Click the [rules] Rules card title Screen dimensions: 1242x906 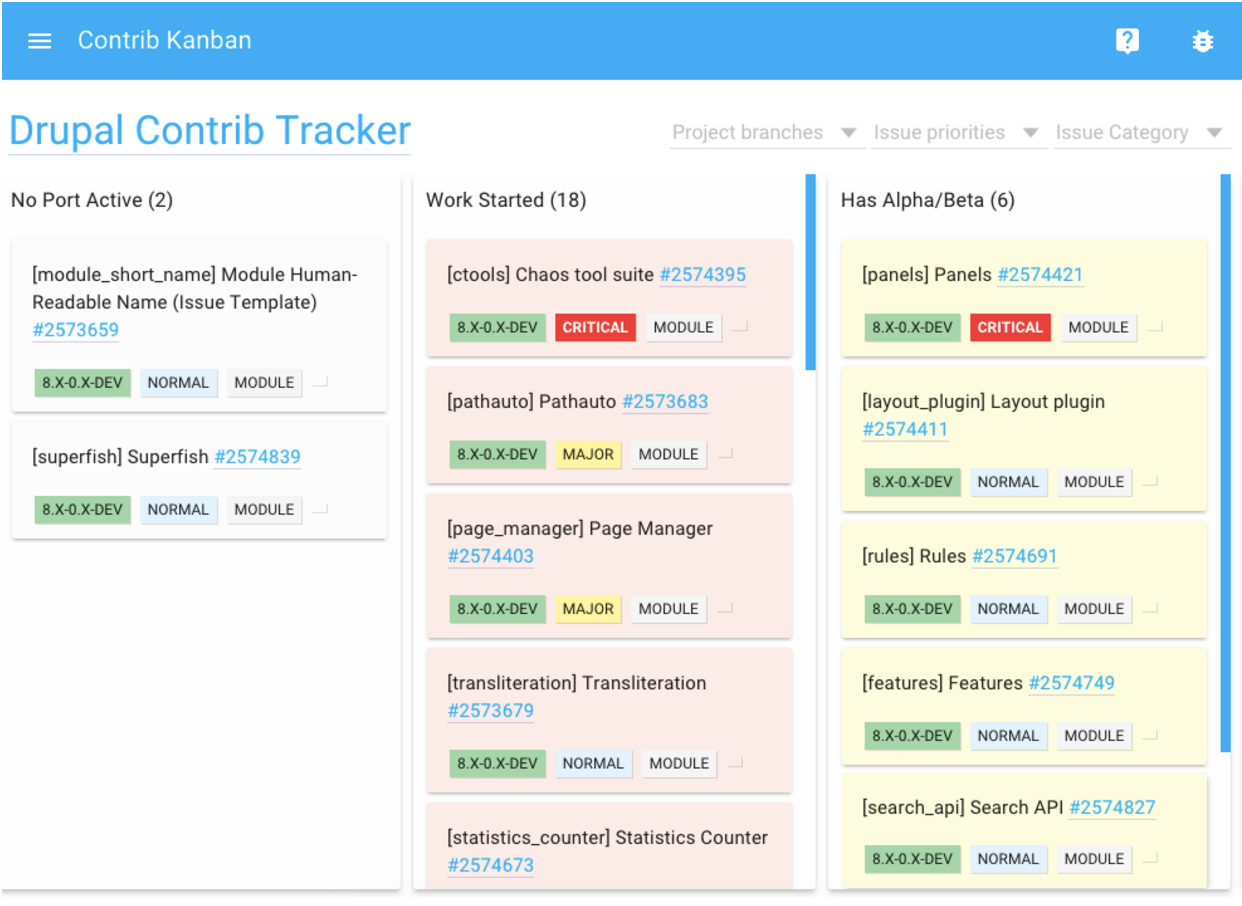tap(914, 556)
